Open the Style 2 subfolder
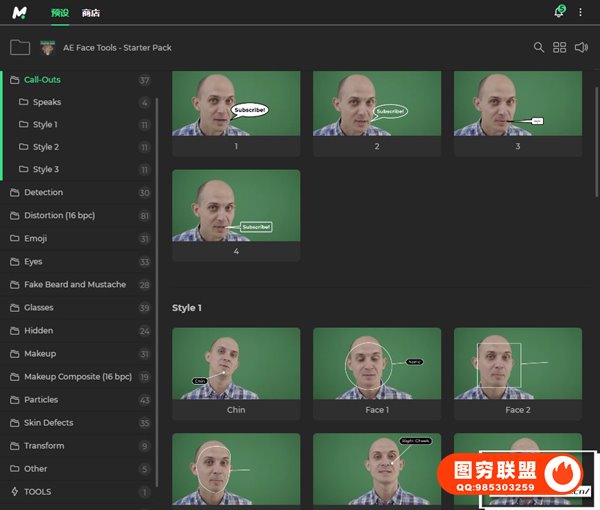This screenshot has width=600, height=510. [x=45, y=147]
